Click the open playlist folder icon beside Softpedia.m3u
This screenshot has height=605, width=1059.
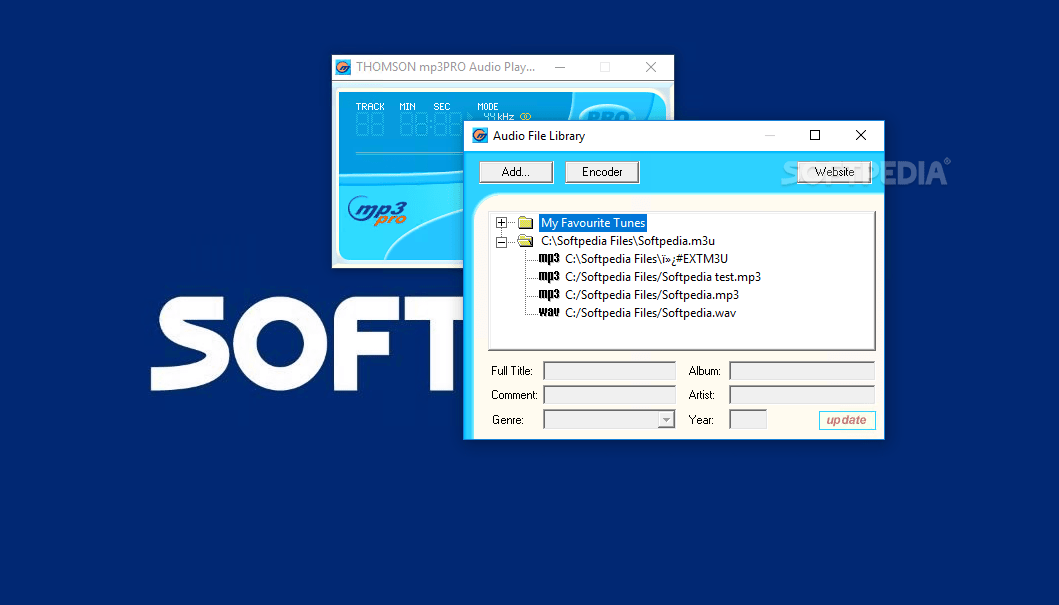(525, 240)
